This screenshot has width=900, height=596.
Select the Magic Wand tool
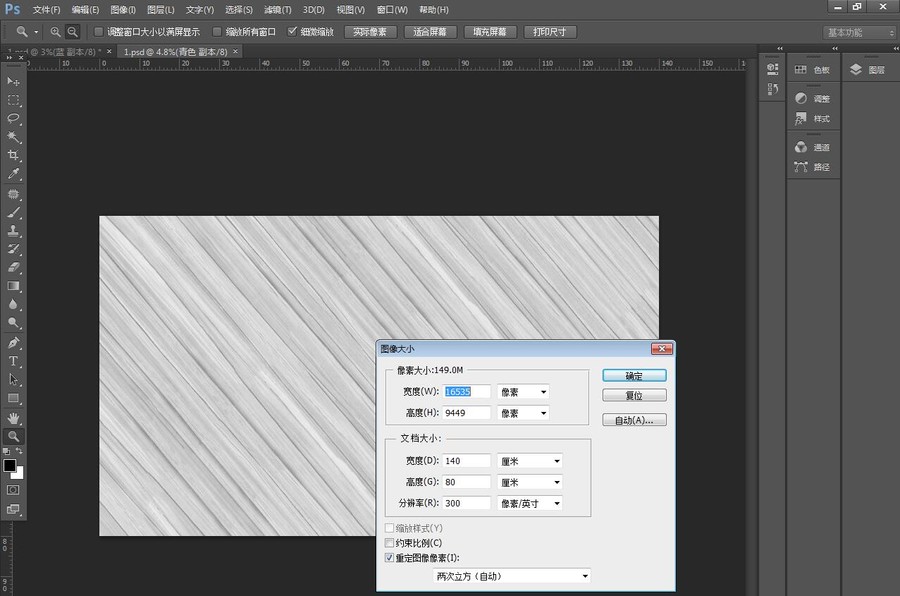(x=13, y=137)
